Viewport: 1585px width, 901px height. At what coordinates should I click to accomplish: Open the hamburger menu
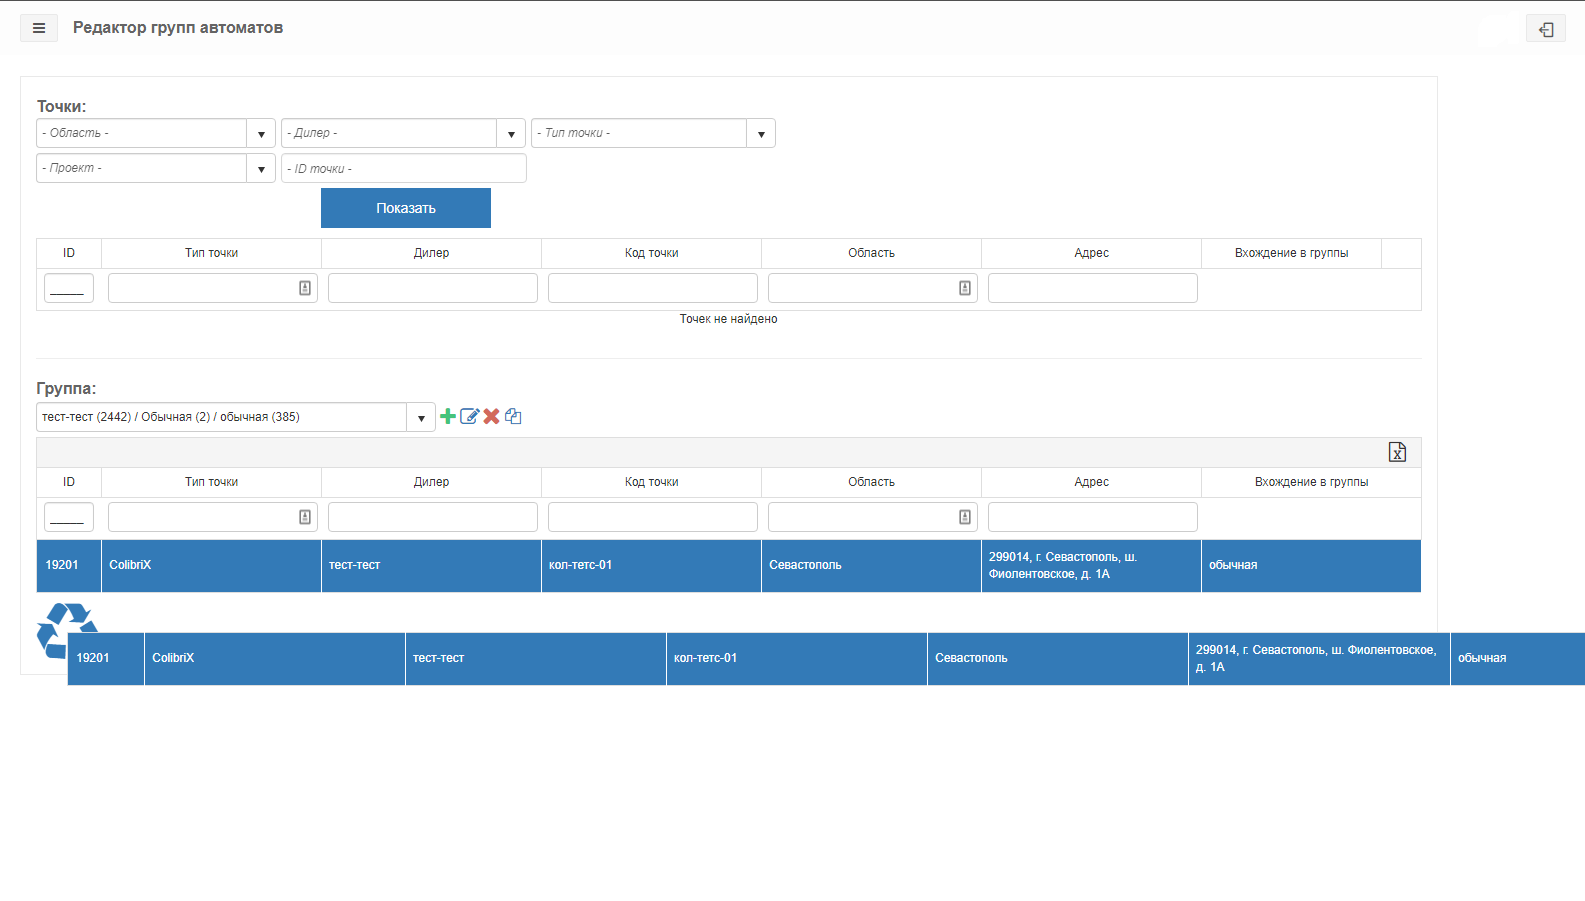[39, 28]
